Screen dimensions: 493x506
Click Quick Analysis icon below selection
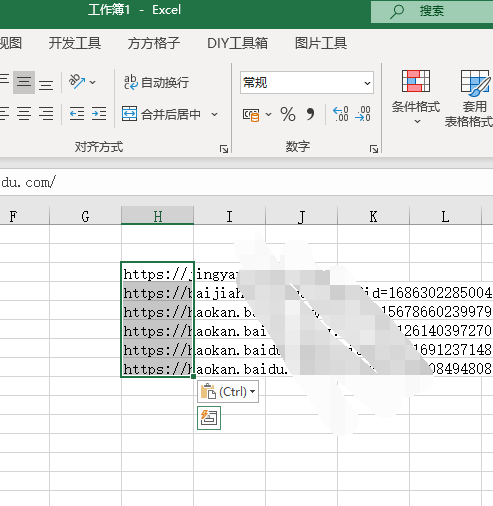click(209, 418)
